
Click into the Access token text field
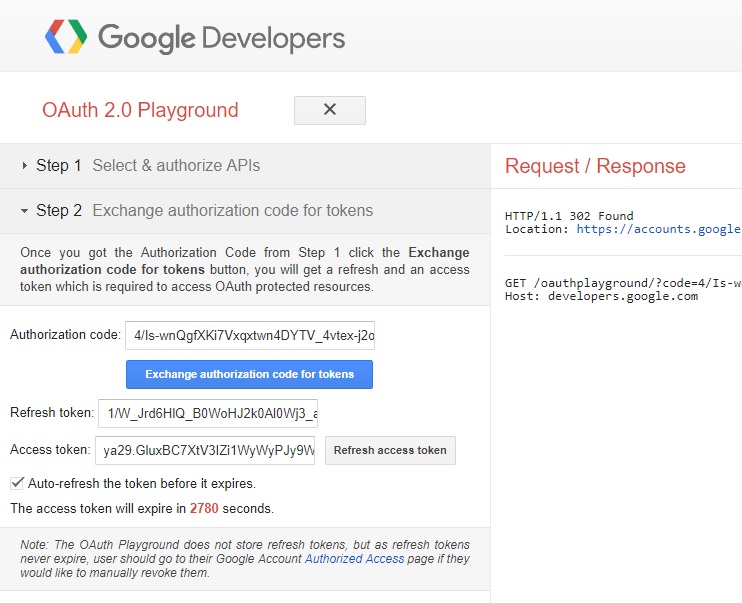point(205,450)
